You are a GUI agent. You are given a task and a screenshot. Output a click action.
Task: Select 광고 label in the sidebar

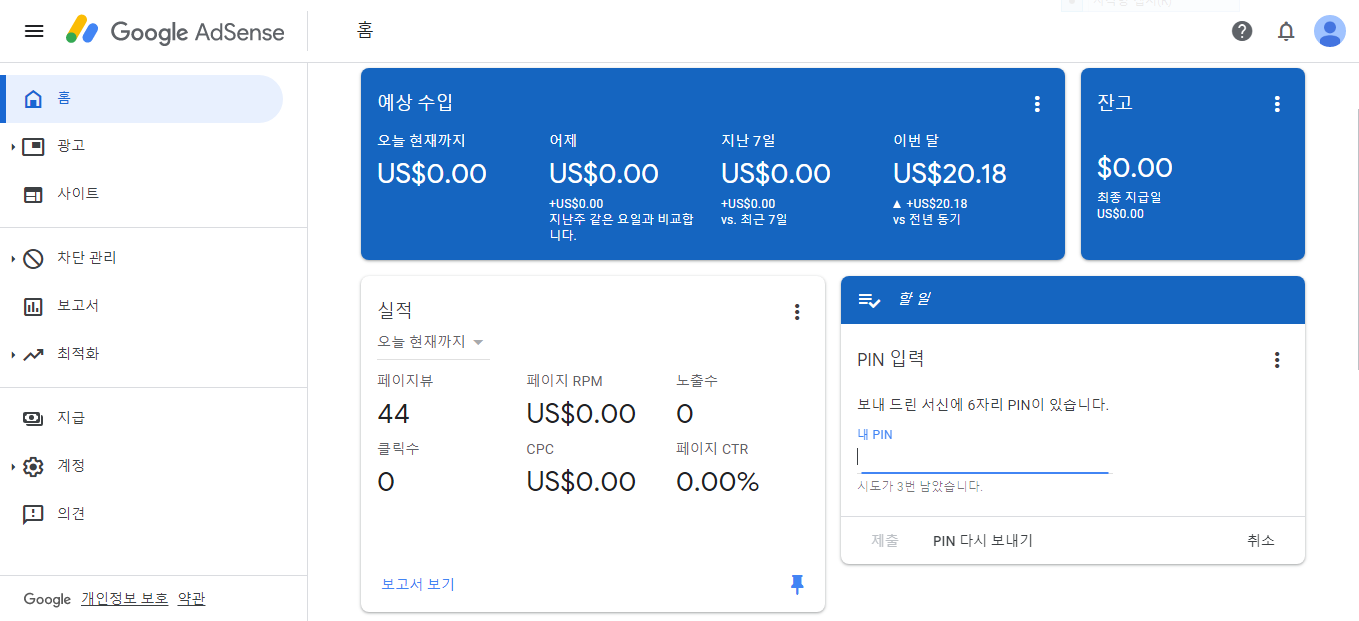(71, 146)
